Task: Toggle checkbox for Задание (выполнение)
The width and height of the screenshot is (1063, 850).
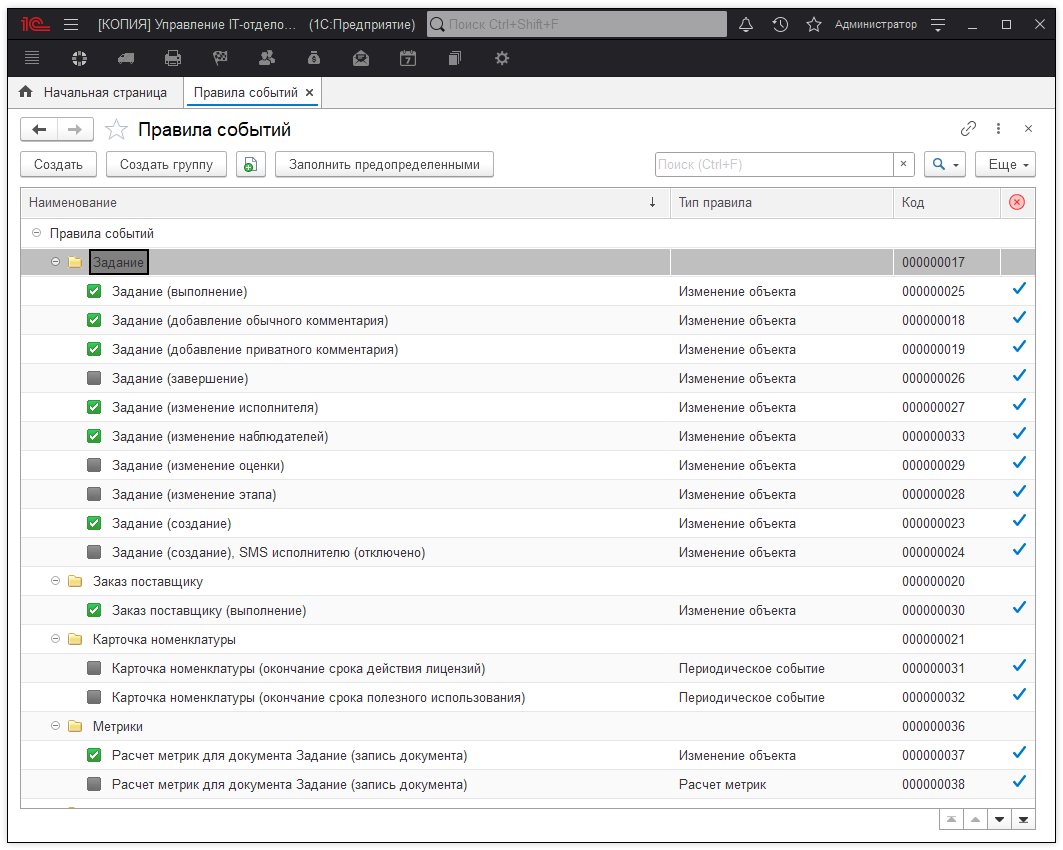Action: tap(94, 292)
